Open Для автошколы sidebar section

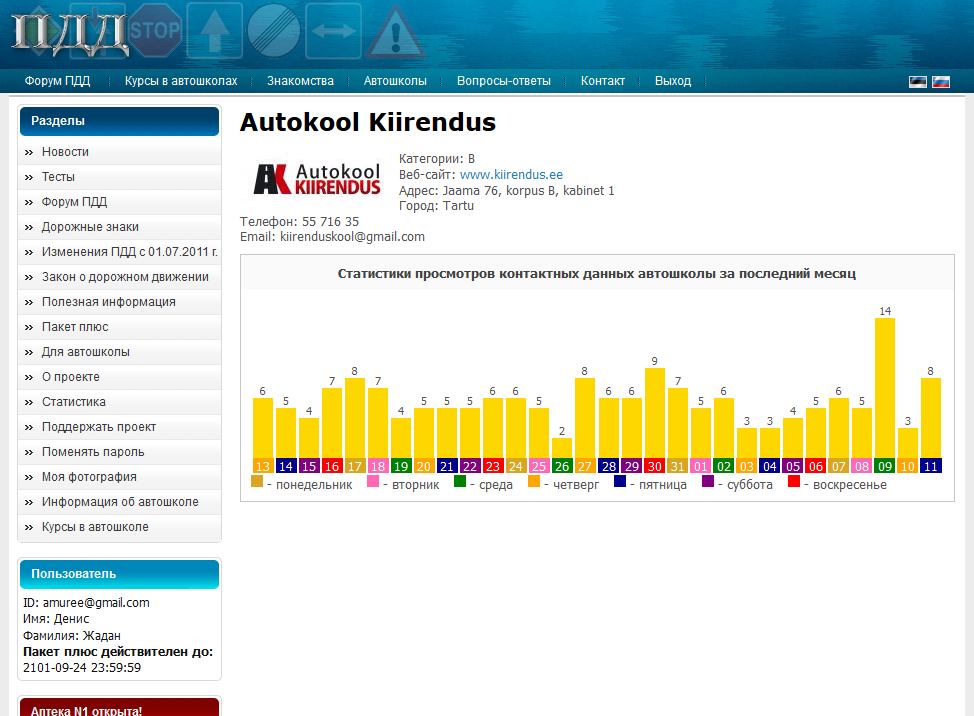119,352
